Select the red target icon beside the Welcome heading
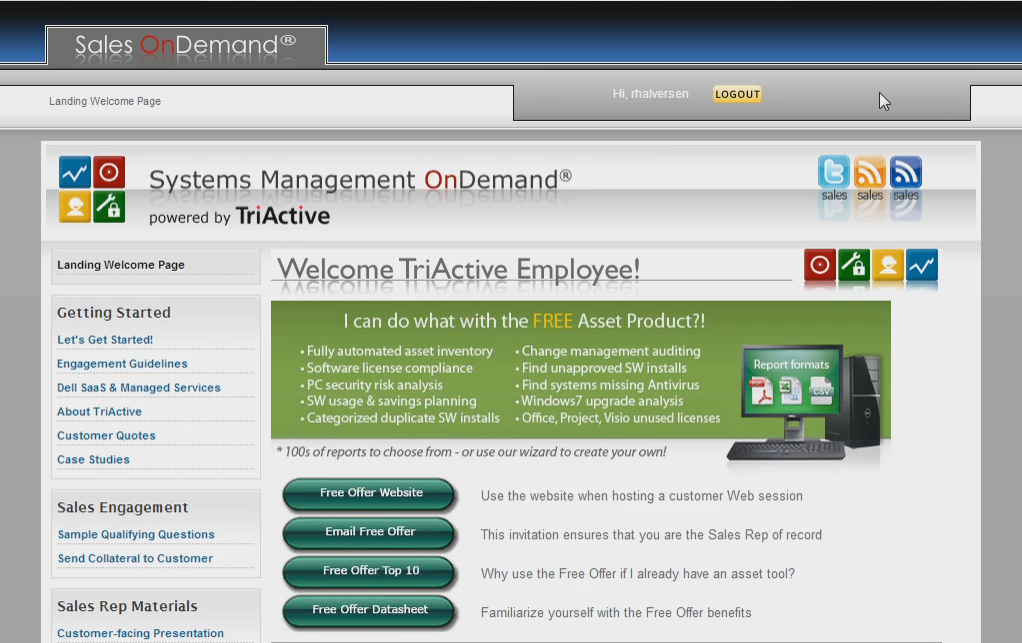Image resolution: width=1022 pixels, height=643 pixels. [820, 265]
